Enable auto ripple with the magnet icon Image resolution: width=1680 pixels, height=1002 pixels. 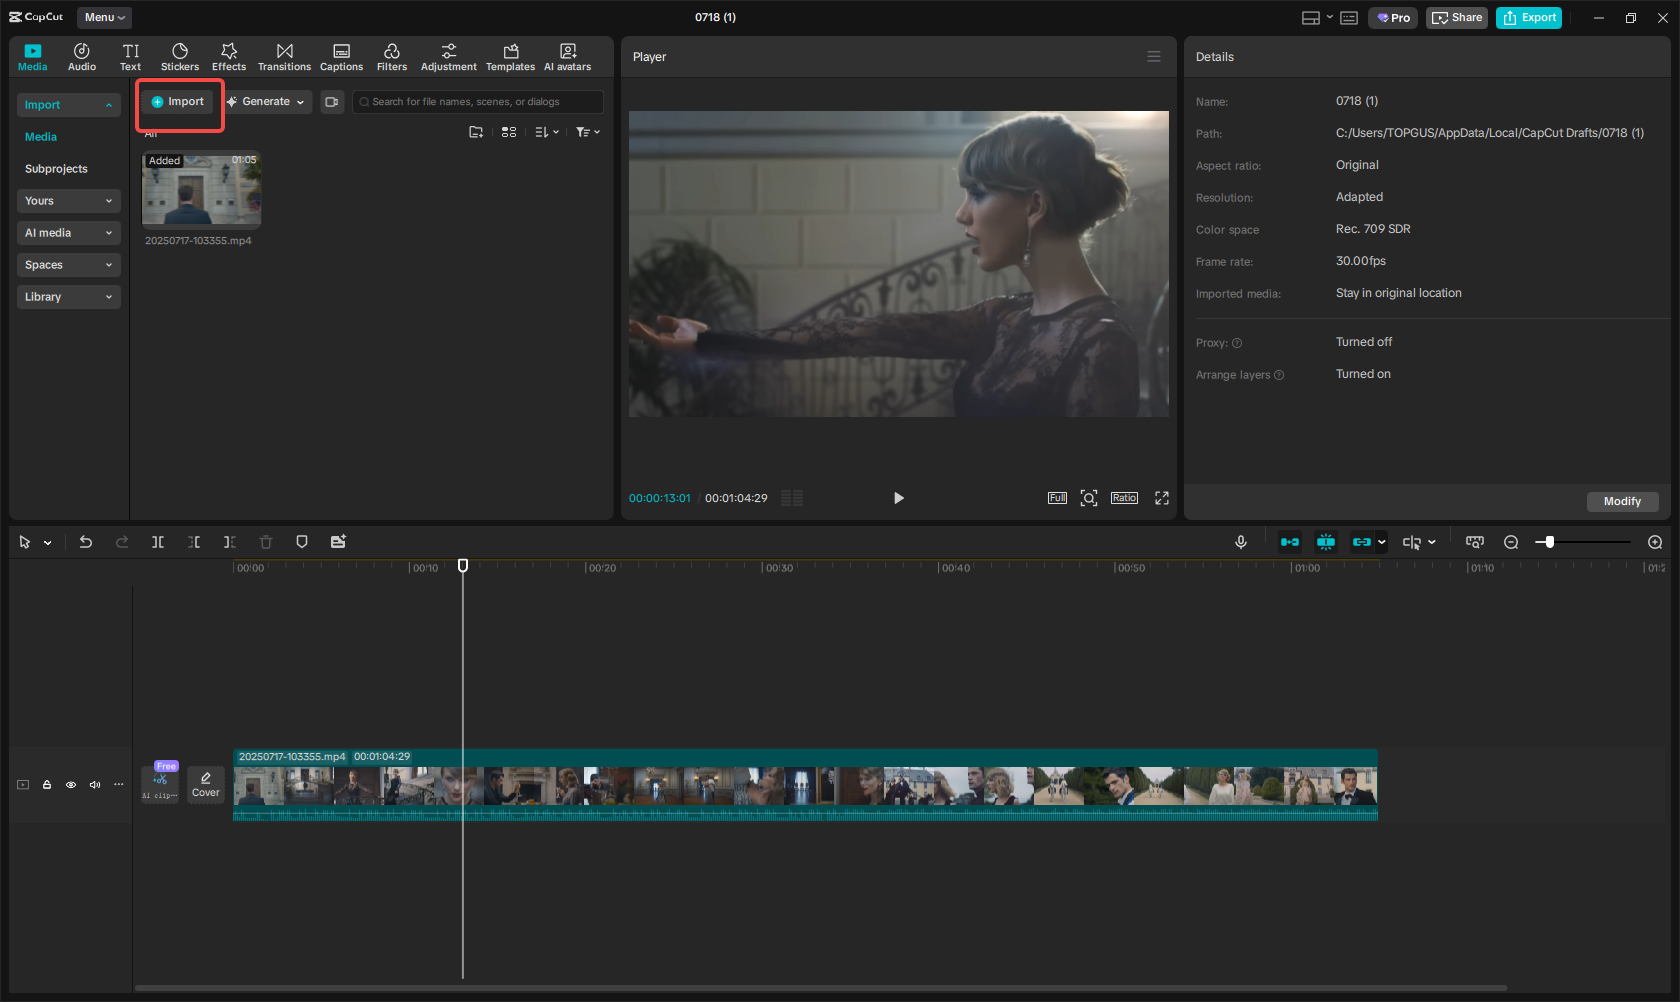click(1326, 541)
